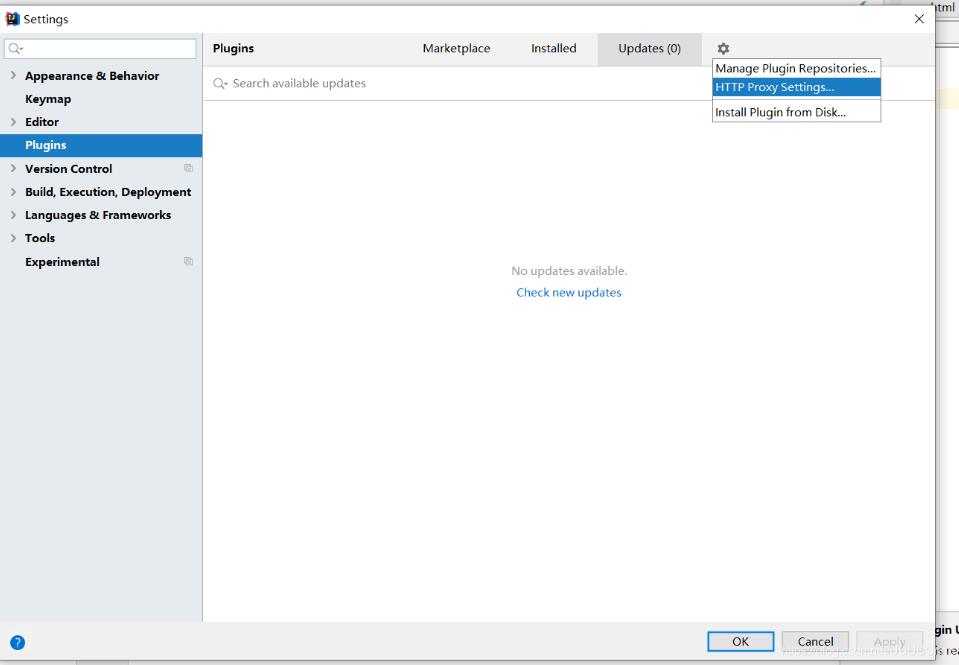This screenshot has height=665, width=959.
Task: Open the plugin options gear menu
Action: 723,47
